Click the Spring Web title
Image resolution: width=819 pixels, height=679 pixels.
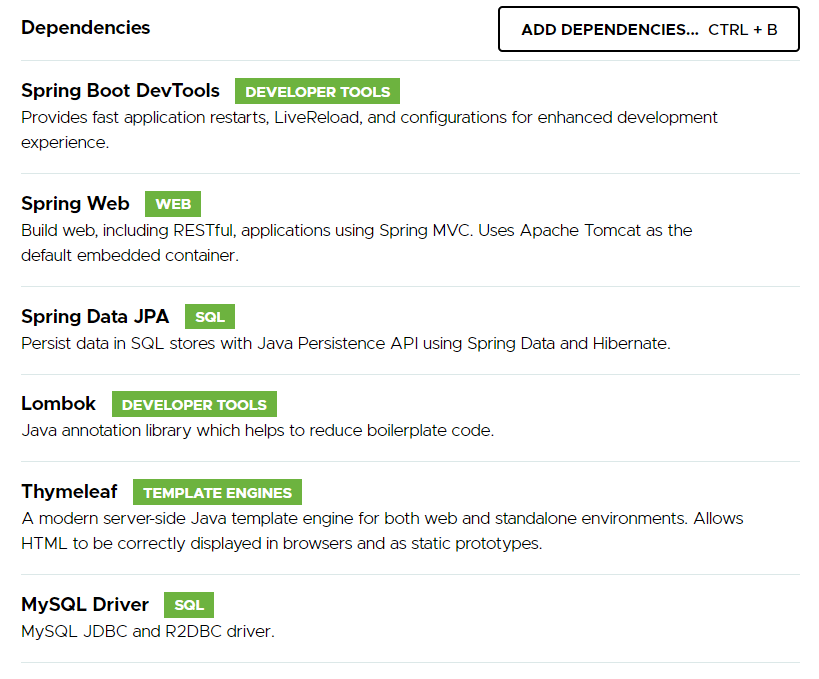[x=75, y=204]
